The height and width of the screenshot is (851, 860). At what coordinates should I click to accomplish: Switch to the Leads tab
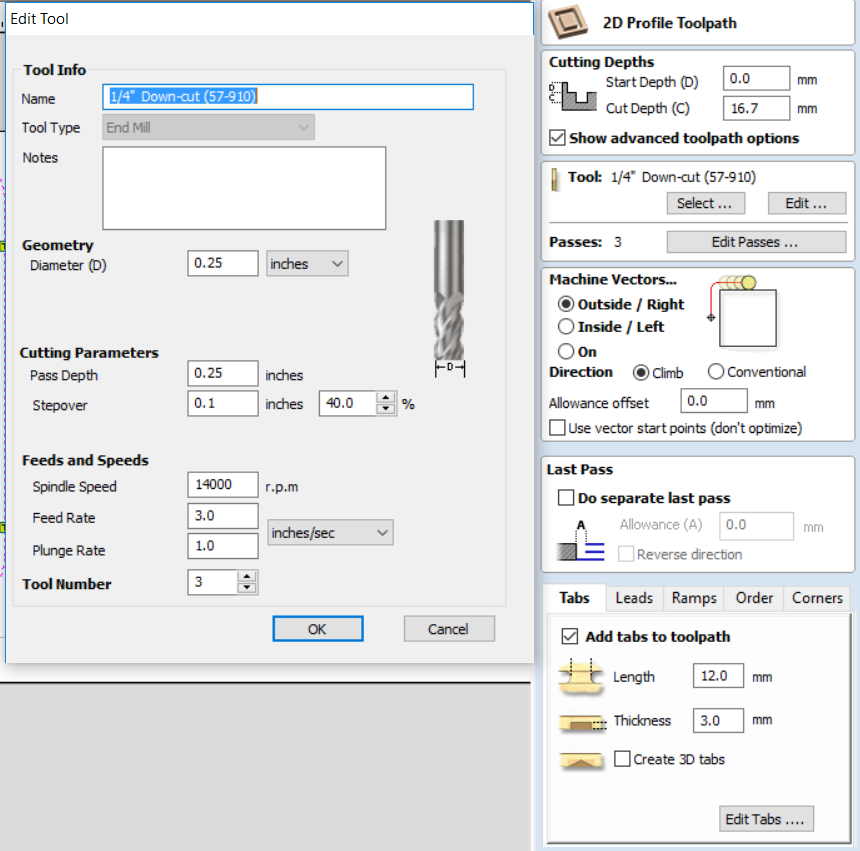[634, 598]
